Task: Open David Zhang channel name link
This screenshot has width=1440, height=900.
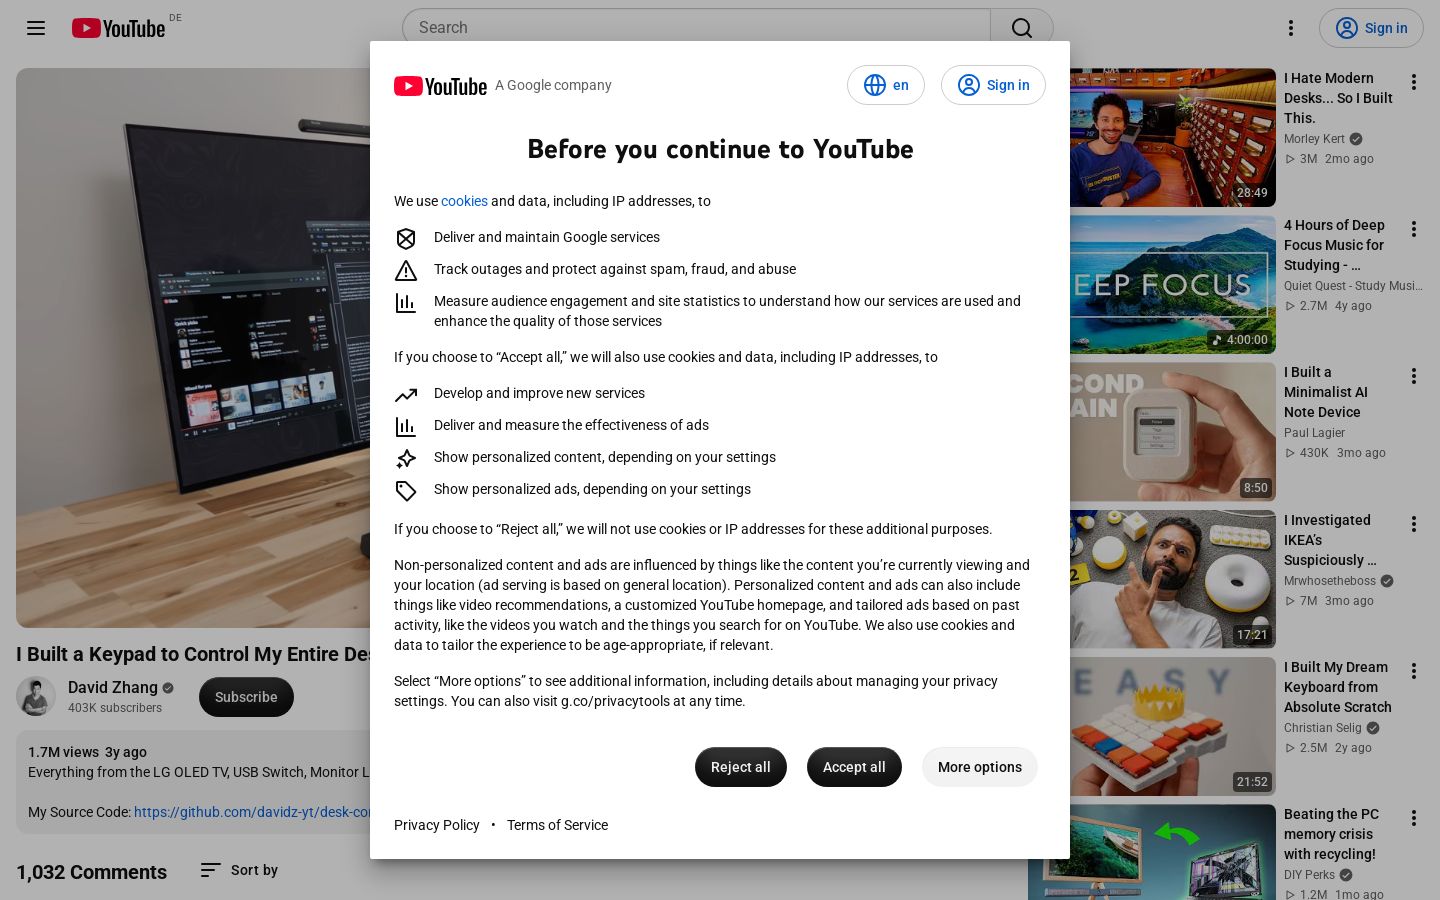Action: click(x=113, y=688)
